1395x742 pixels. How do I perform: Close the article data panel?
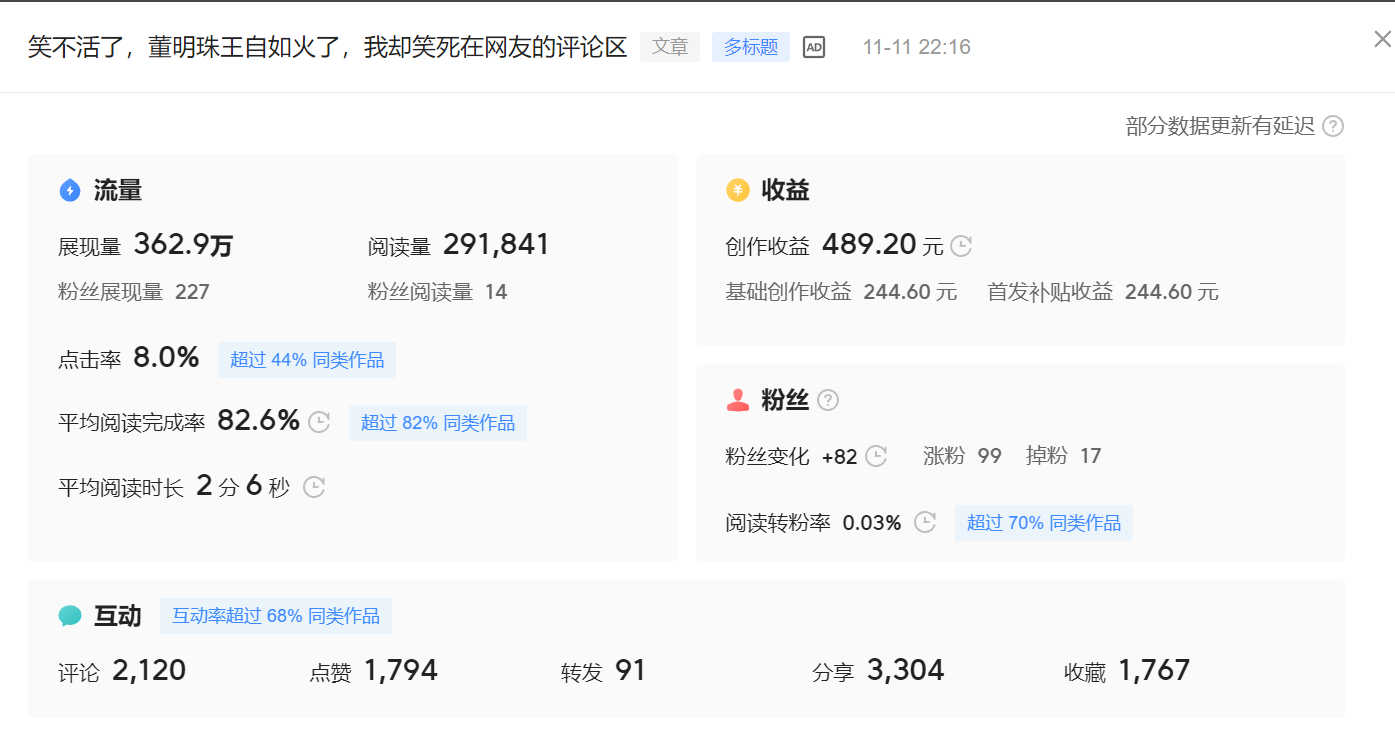tap(1382, 39)
